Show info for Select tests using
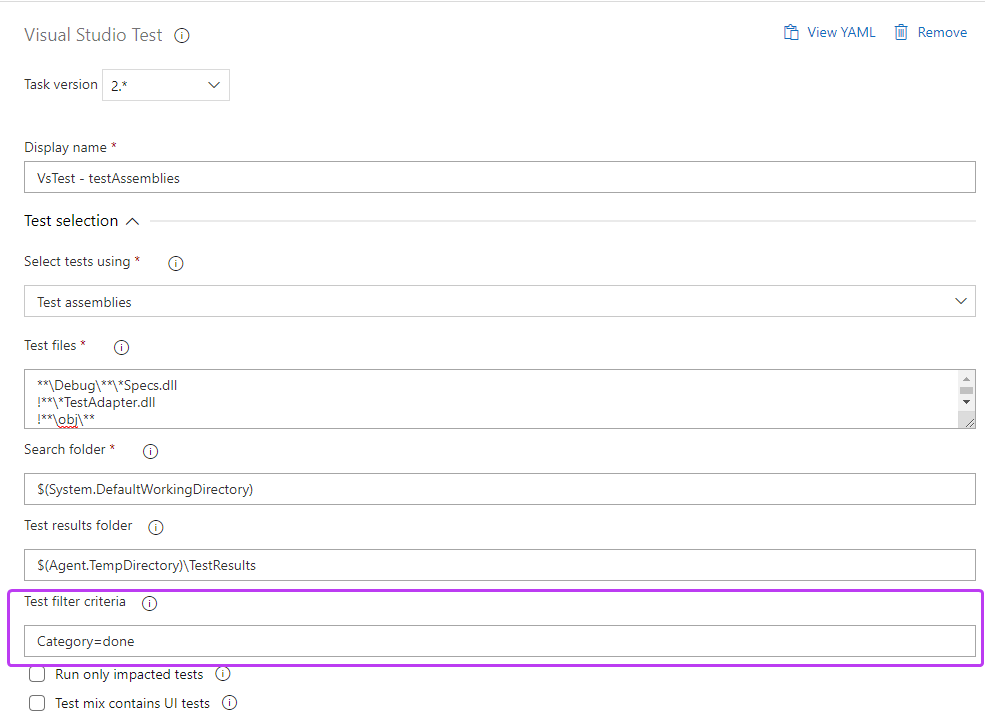The width and height of the screenshot is (985, 720). pos(176,263)
